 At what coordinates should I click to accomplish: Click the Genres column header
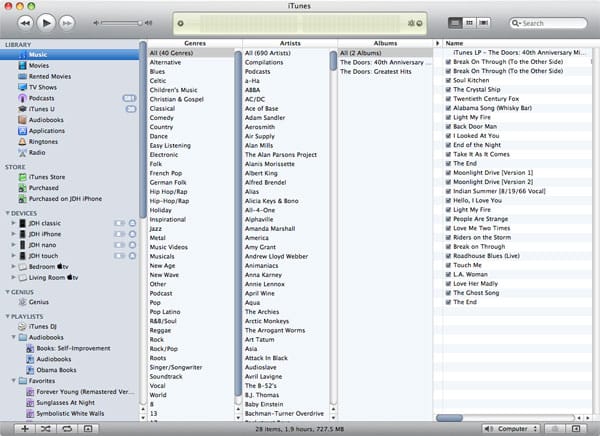tap(195, 43)
